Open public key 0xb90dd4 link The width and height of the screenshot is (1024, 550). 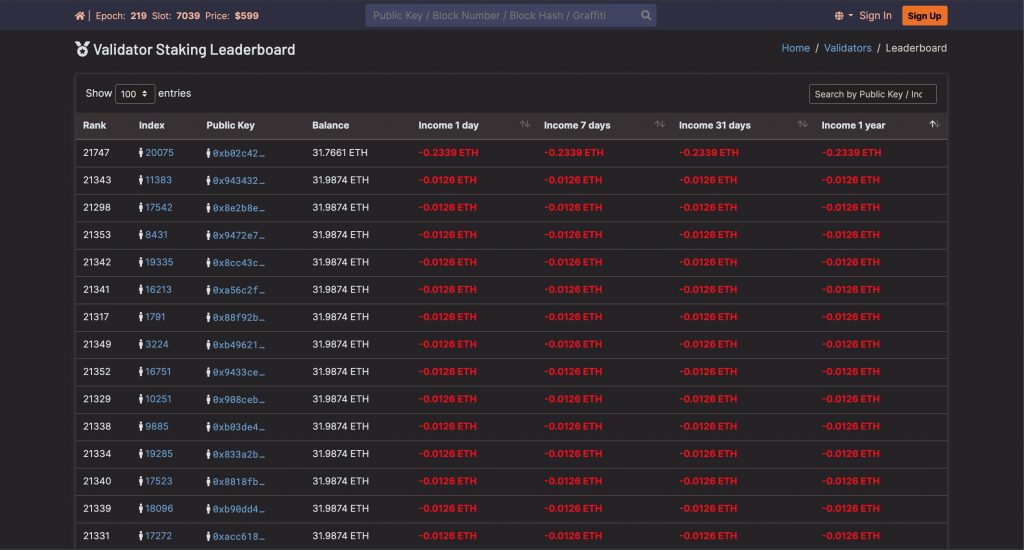pyautogui.click(x=238, y=510)
